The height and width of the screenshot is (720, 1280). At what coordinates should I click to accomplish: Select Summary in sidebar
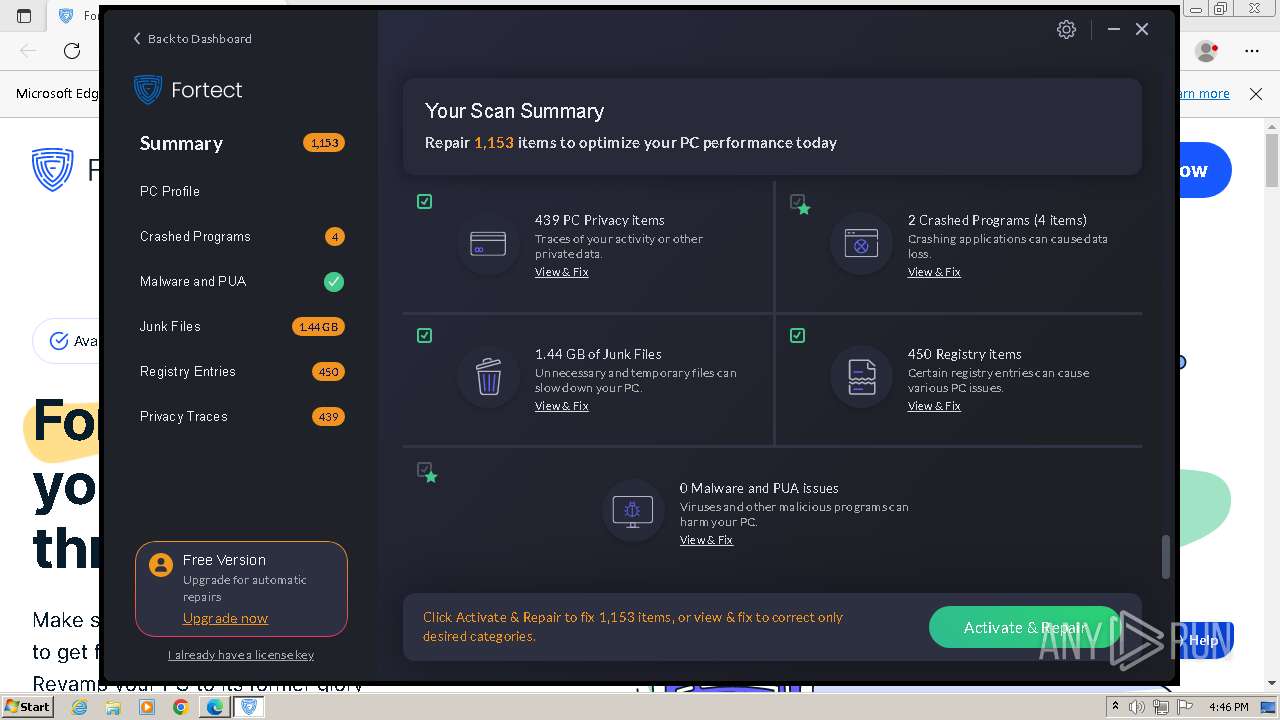click(181, 143)
